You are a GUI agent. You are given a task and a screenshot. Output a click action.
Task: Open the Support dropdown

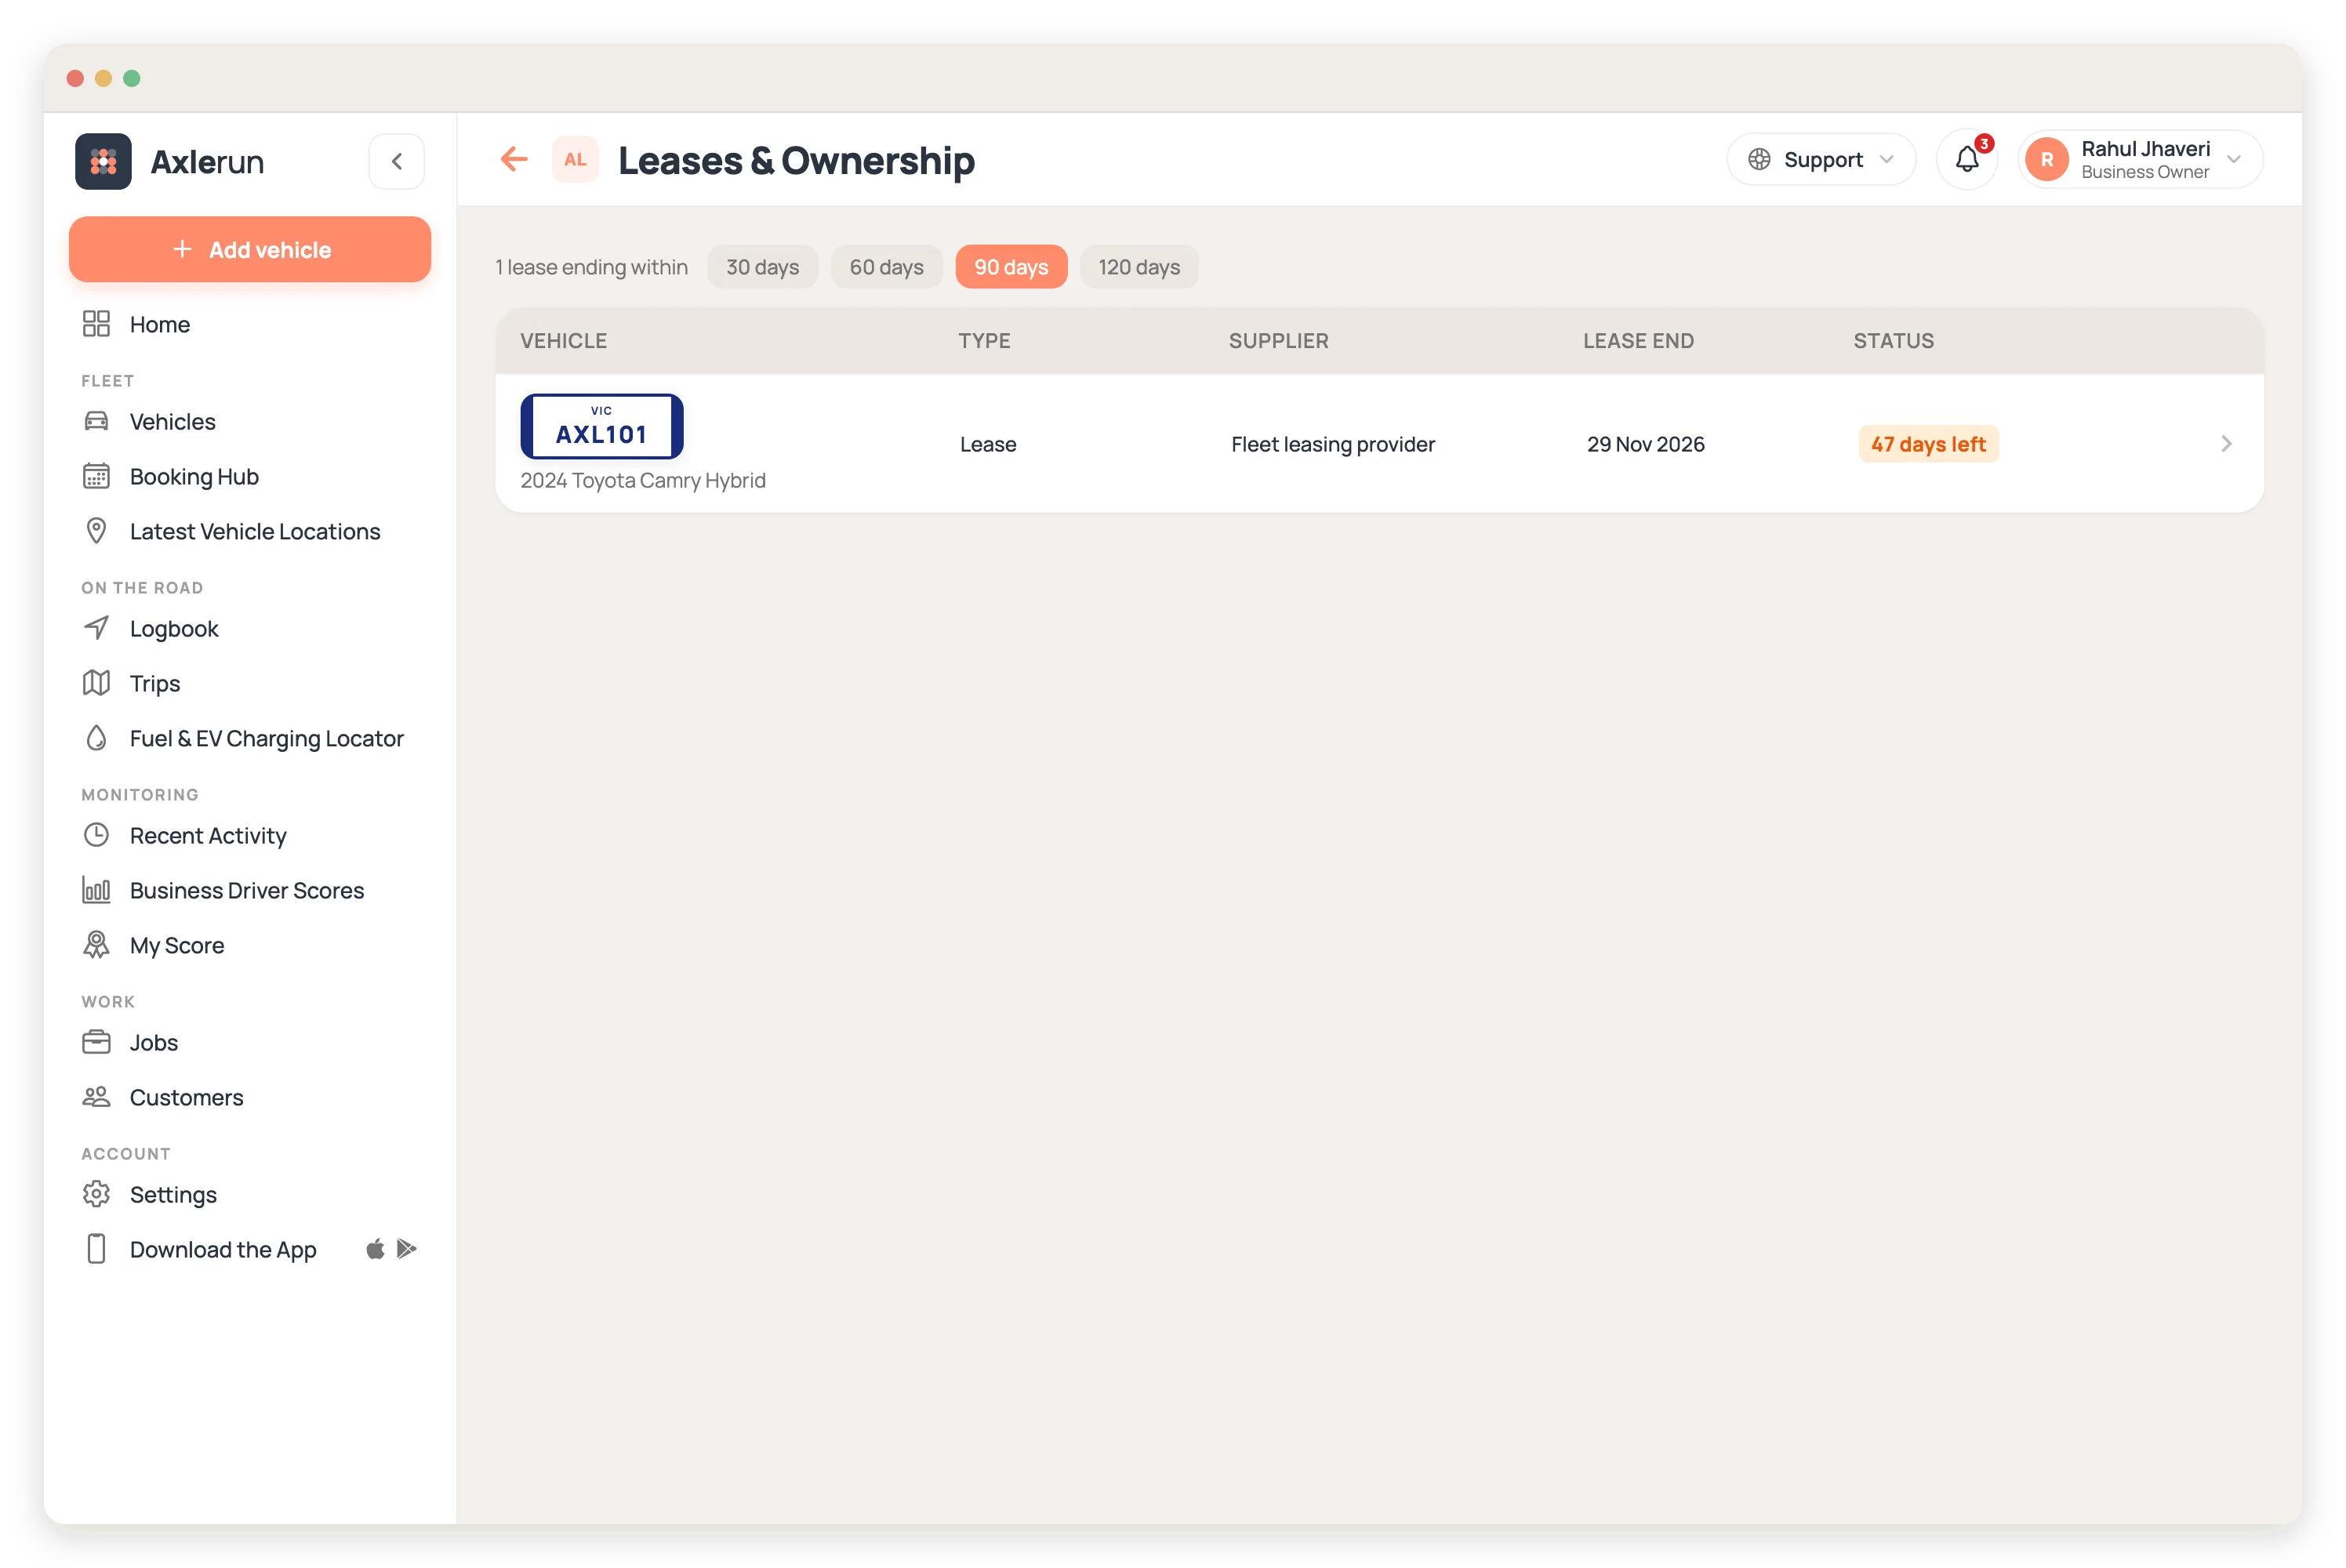(x=1821, y=159)
